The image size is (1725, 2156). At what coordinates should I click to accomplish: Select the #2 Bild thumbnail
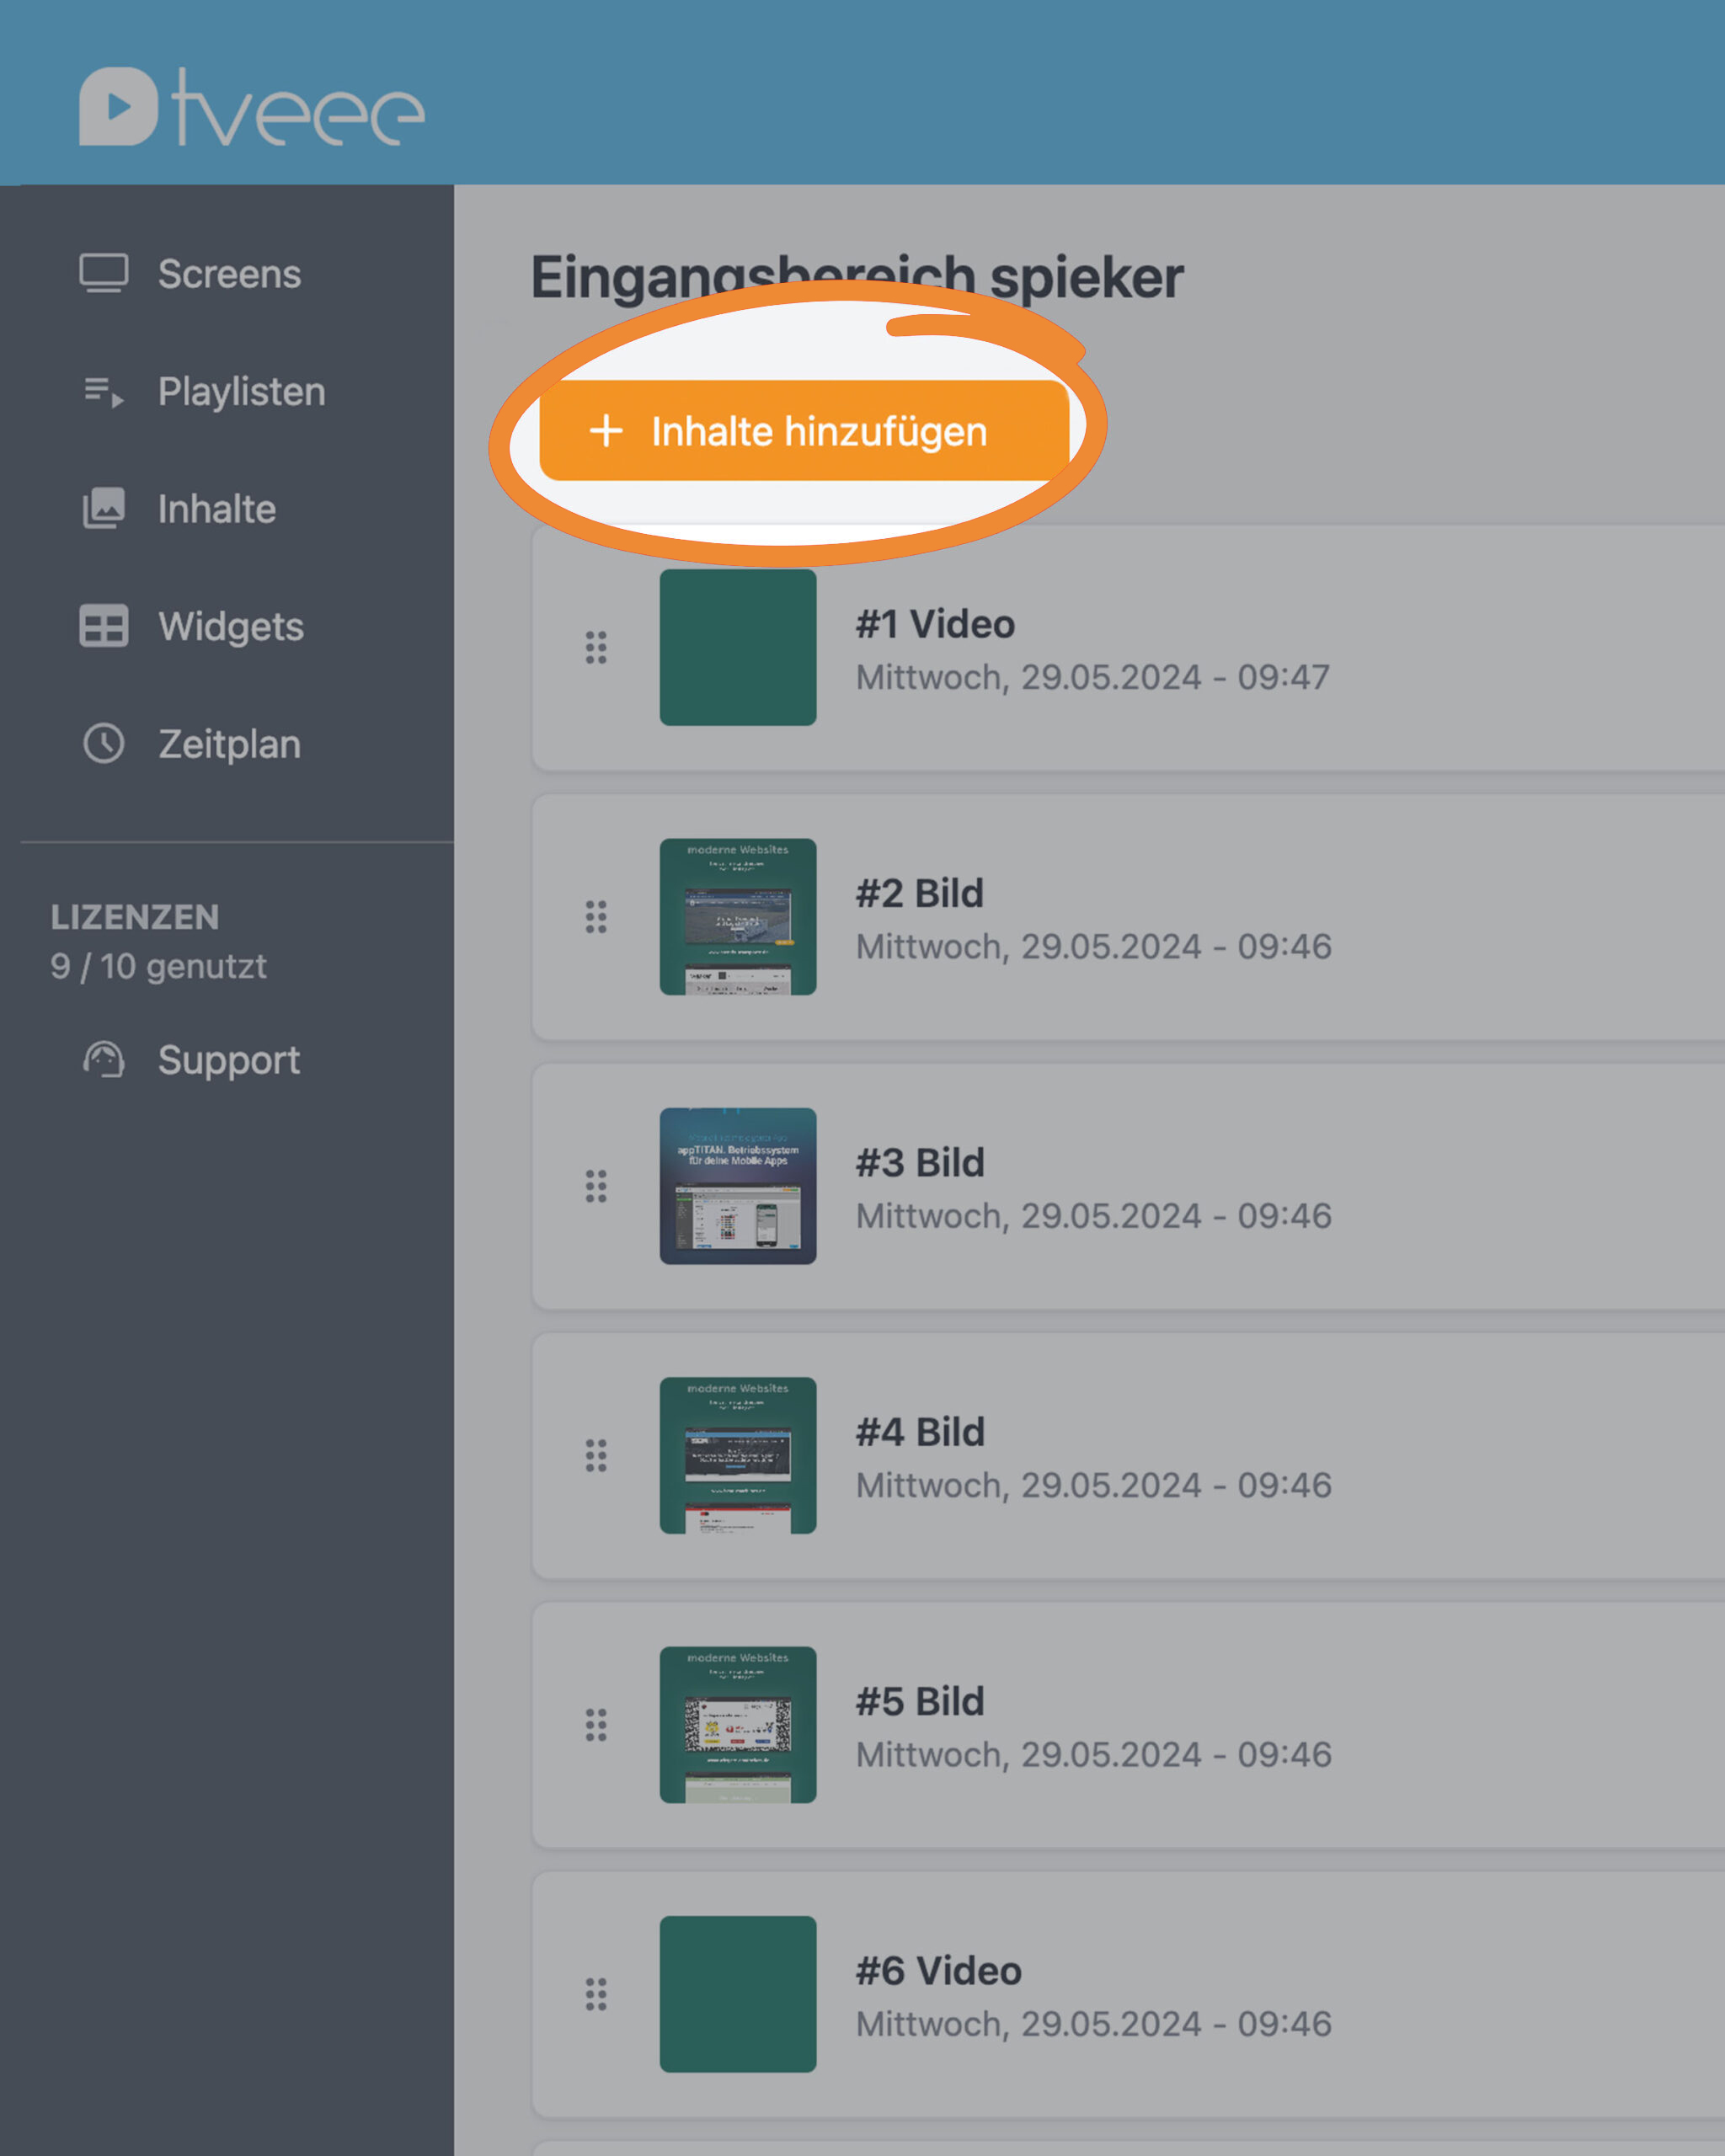pyautogui.click(x=738, y=917)
